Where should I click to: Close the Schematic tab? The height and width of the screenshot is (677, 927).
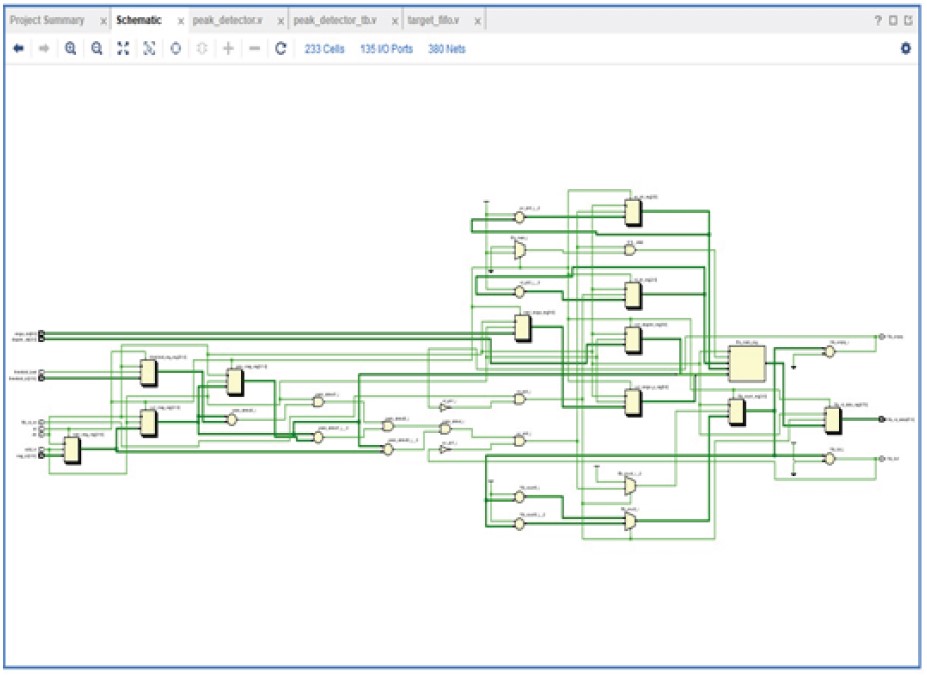click(181, 21)
